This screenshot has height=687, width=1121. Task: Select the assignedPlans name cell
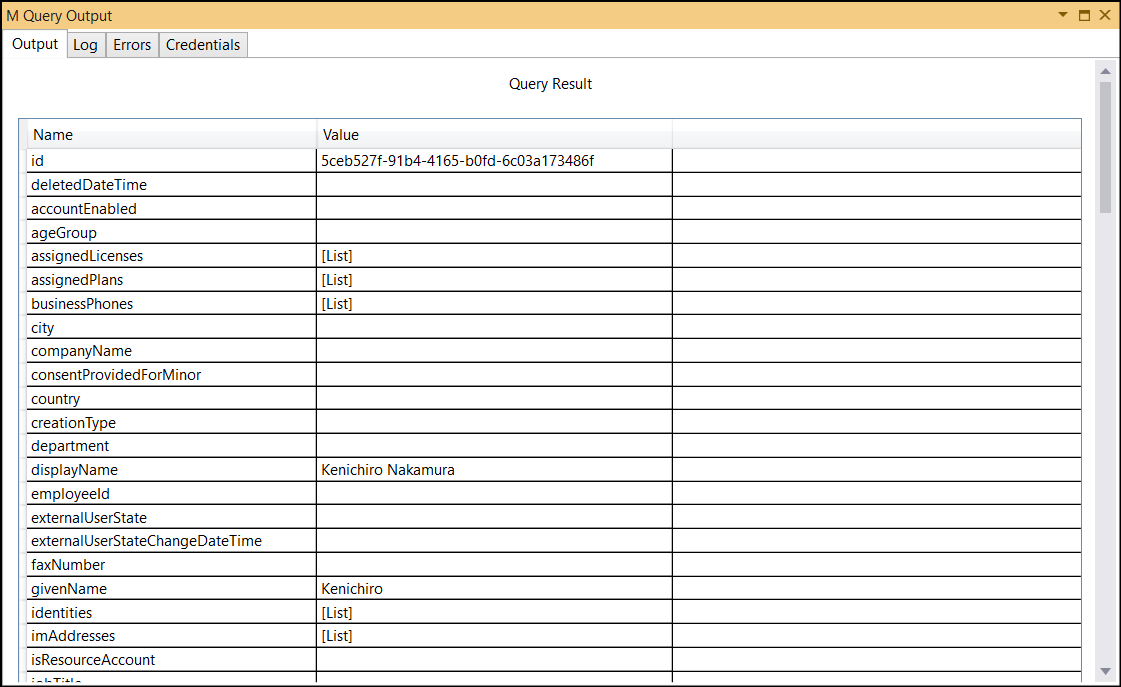[x=172, y=280]
